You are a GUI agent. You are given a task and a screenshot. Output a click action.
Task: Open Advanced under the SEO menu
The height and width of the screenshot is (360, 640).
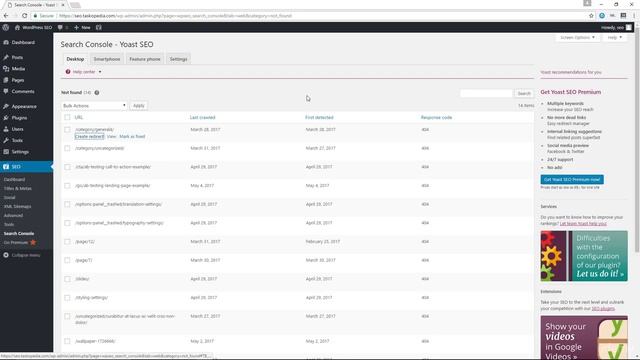[x=13, y=216]
